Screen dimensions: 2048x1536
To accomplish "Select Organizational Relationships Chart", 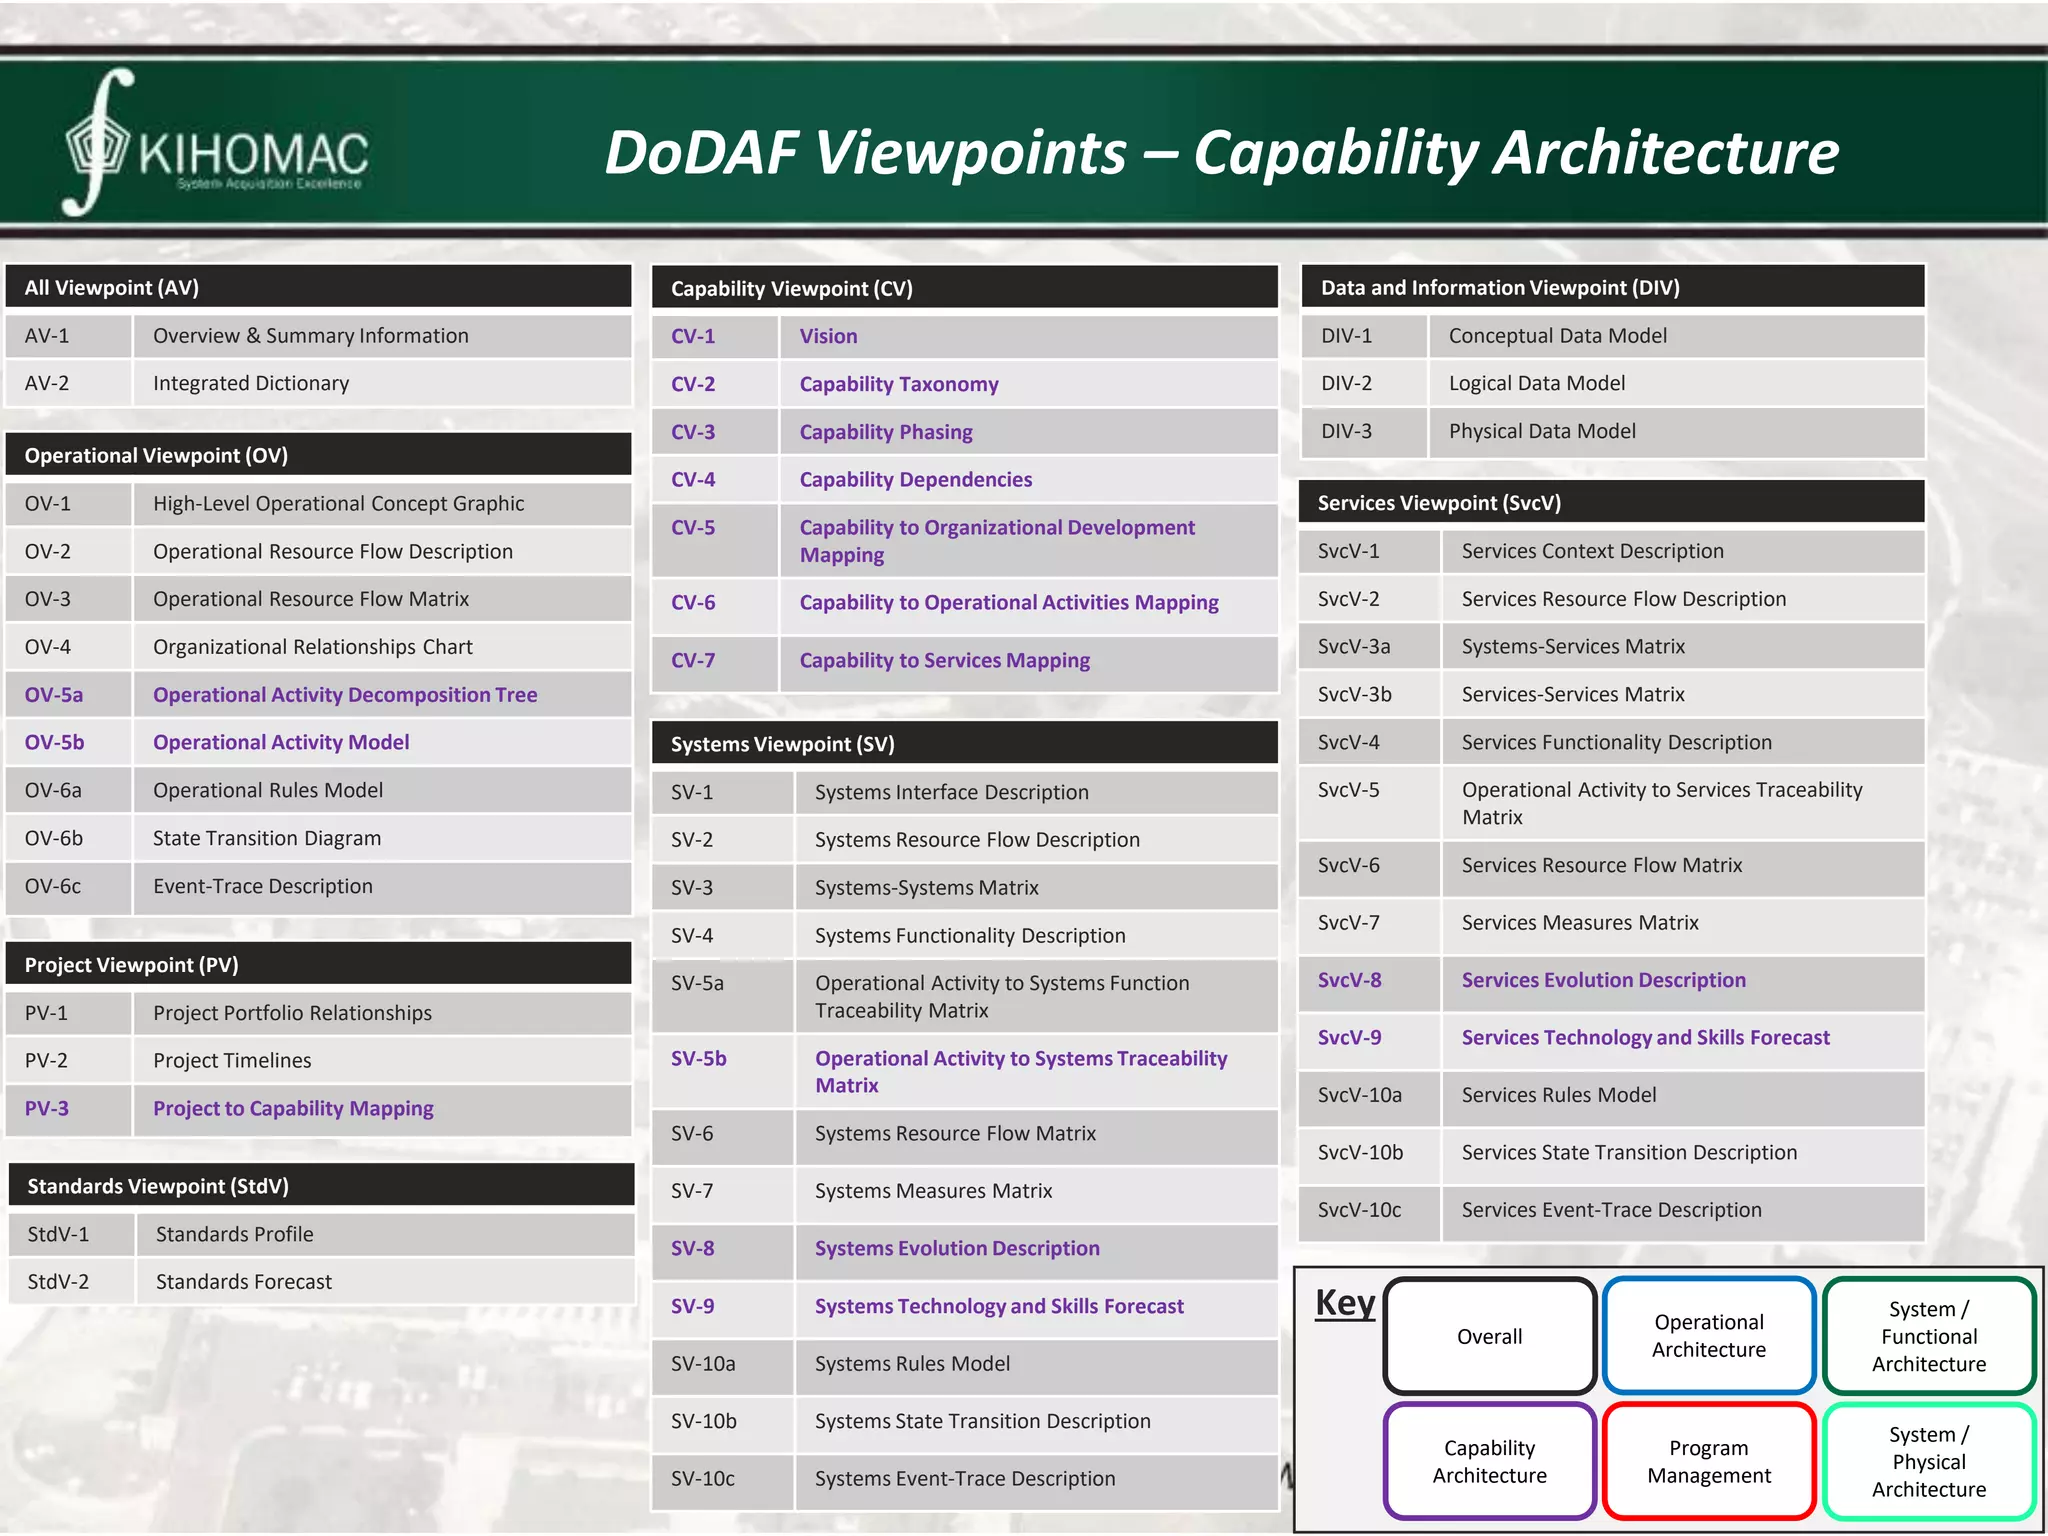I will (313, 647).
